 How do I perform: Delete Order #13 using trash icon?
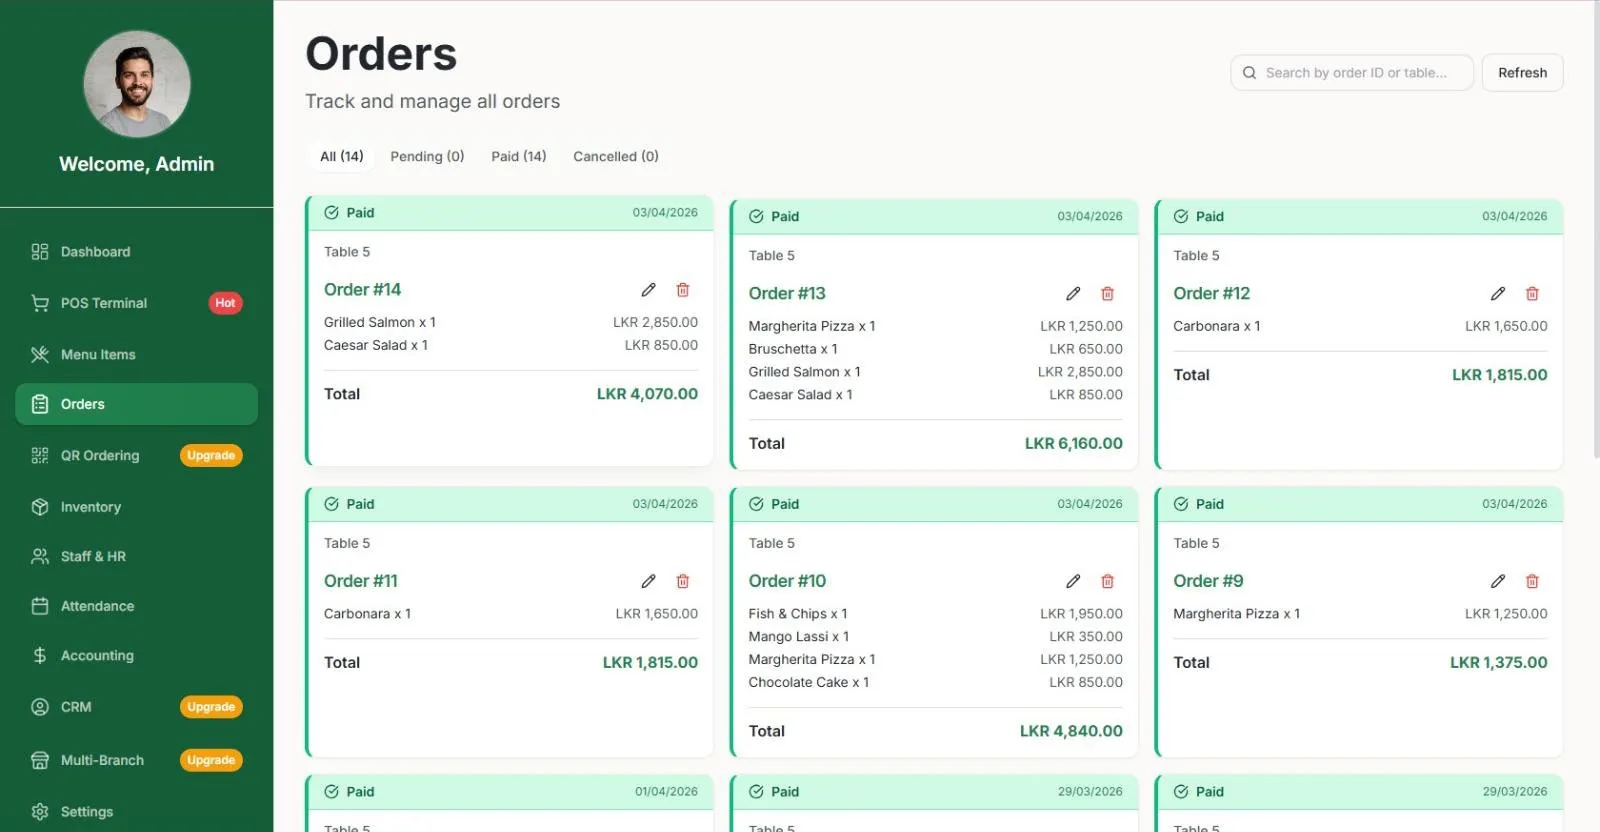(x=1108, y=294)
